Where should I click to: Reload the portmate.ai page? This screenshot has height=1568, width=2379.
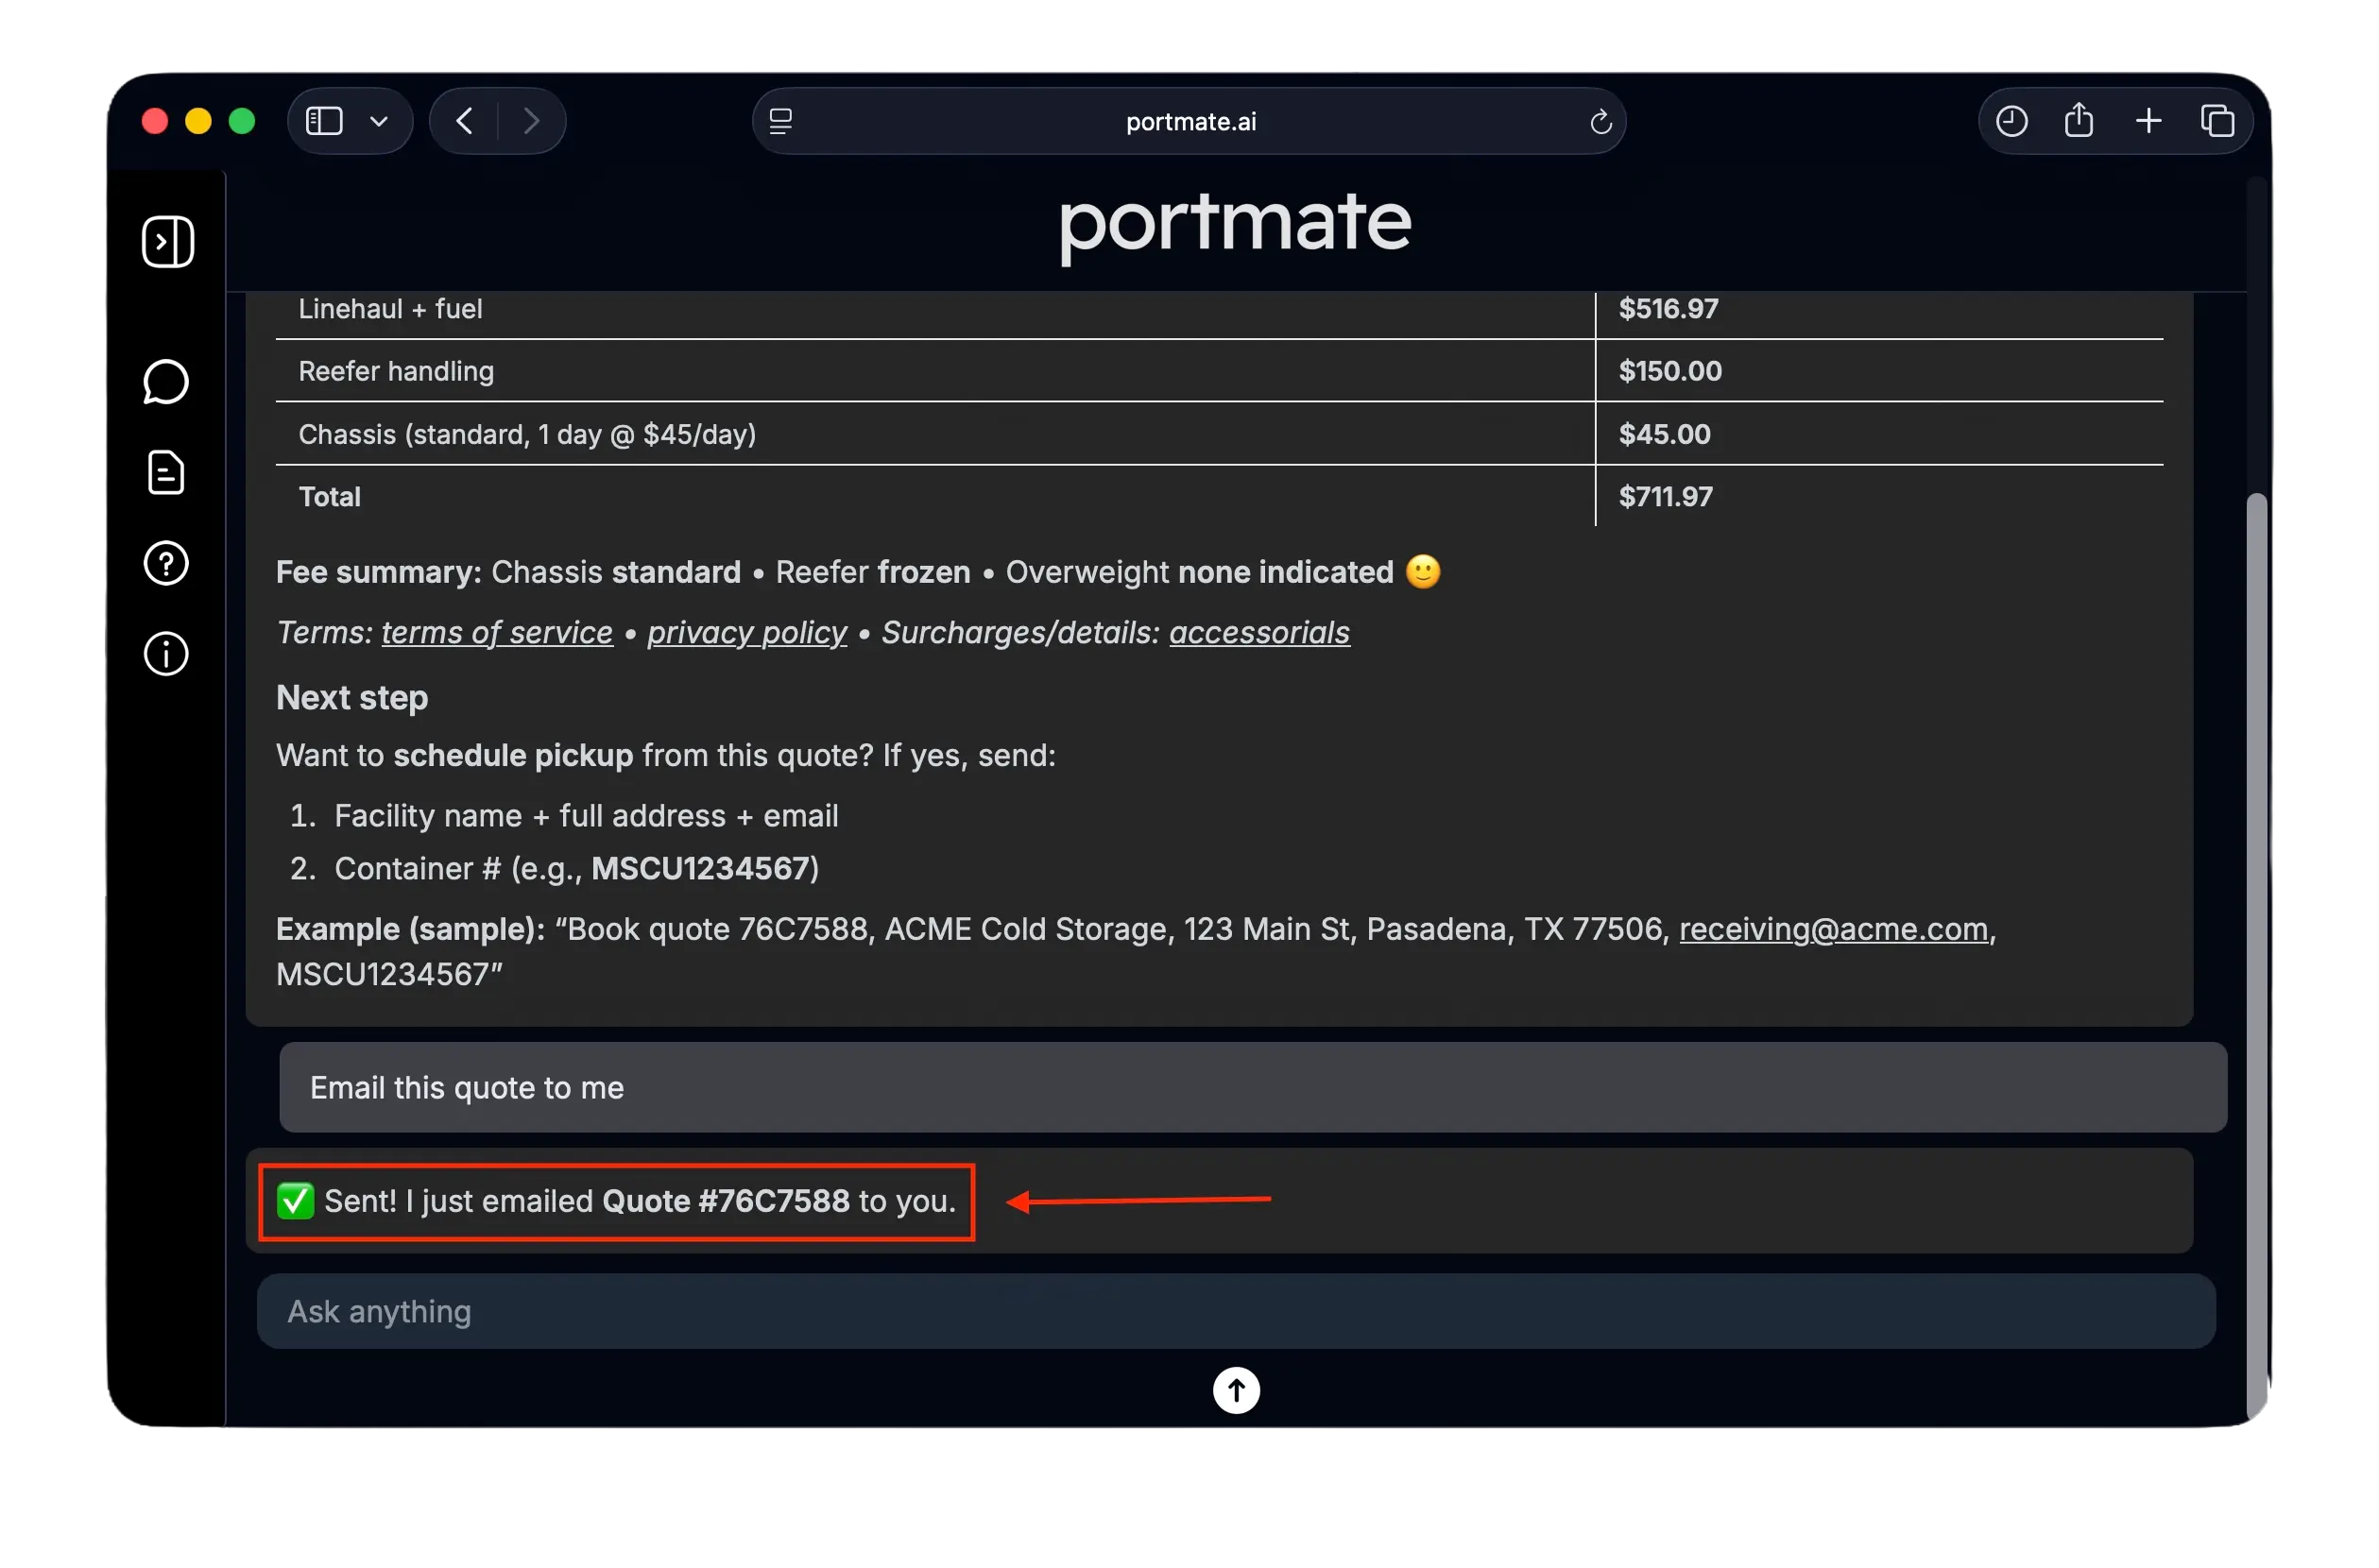(x=1600, y=122)
